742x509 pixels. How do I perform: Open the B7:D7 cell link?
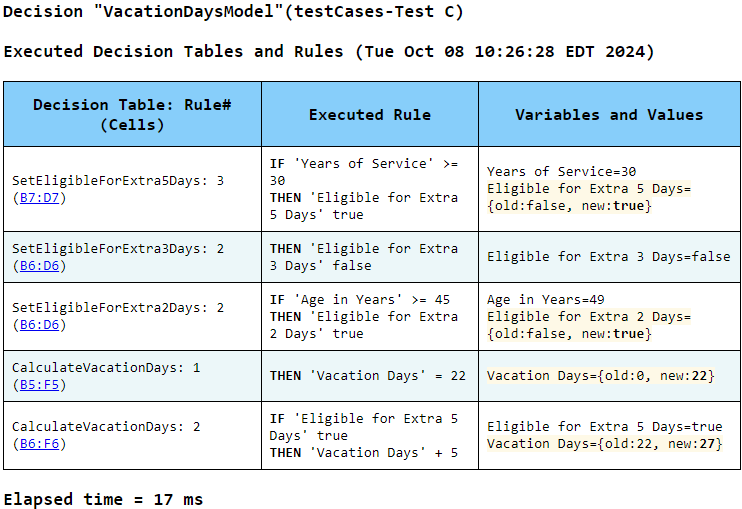(x=39, y=198)
